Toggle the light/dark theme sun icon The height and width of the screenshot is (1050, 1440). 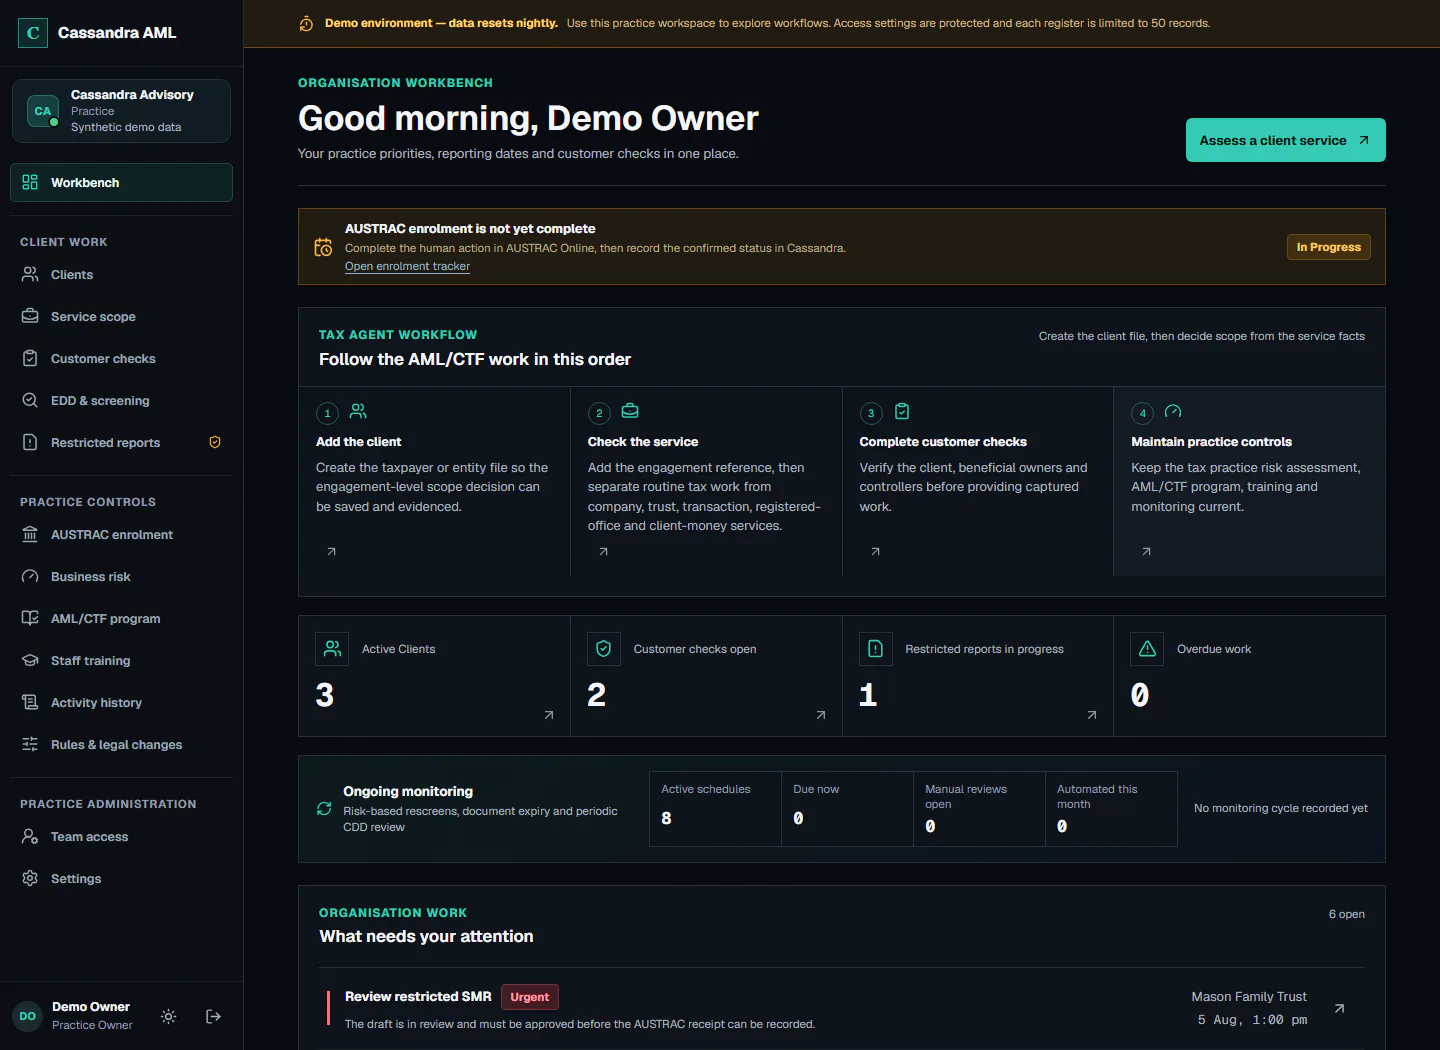[169, 1017]
